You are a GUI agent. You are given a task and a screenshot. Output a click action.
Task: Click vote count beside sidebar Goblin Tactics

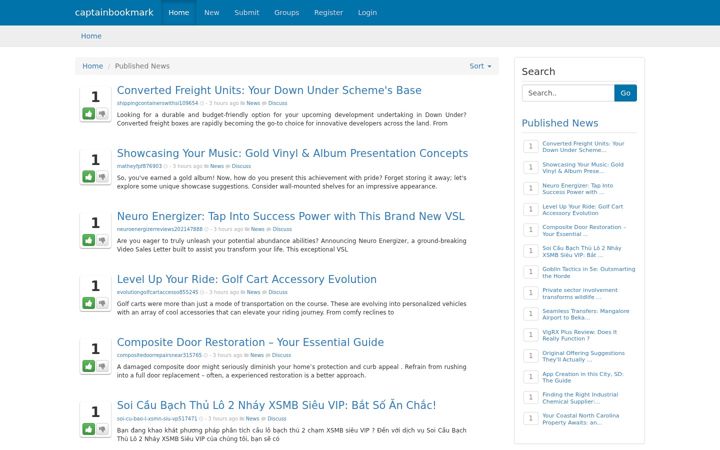pos(531,272)
